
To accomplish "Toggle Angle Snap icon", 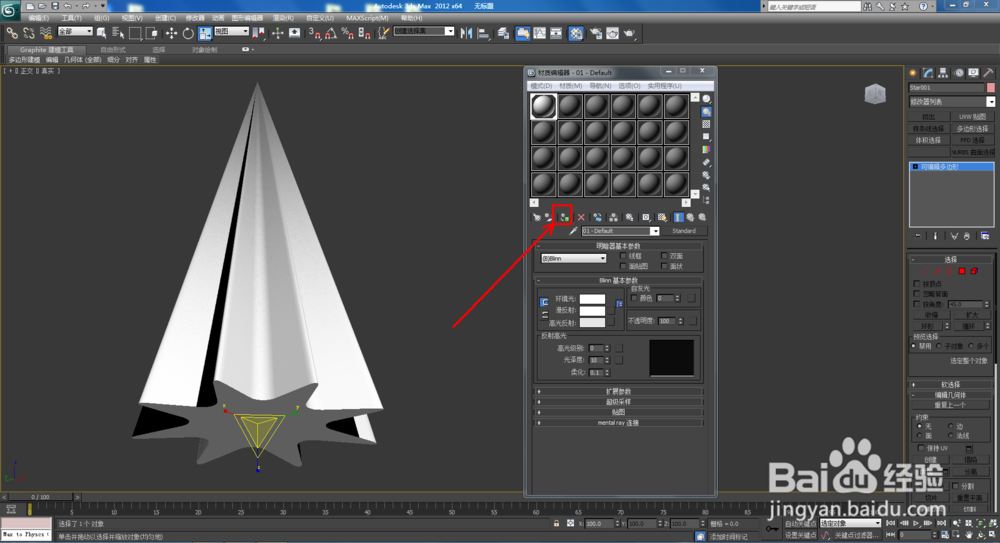I will (330, 33).
